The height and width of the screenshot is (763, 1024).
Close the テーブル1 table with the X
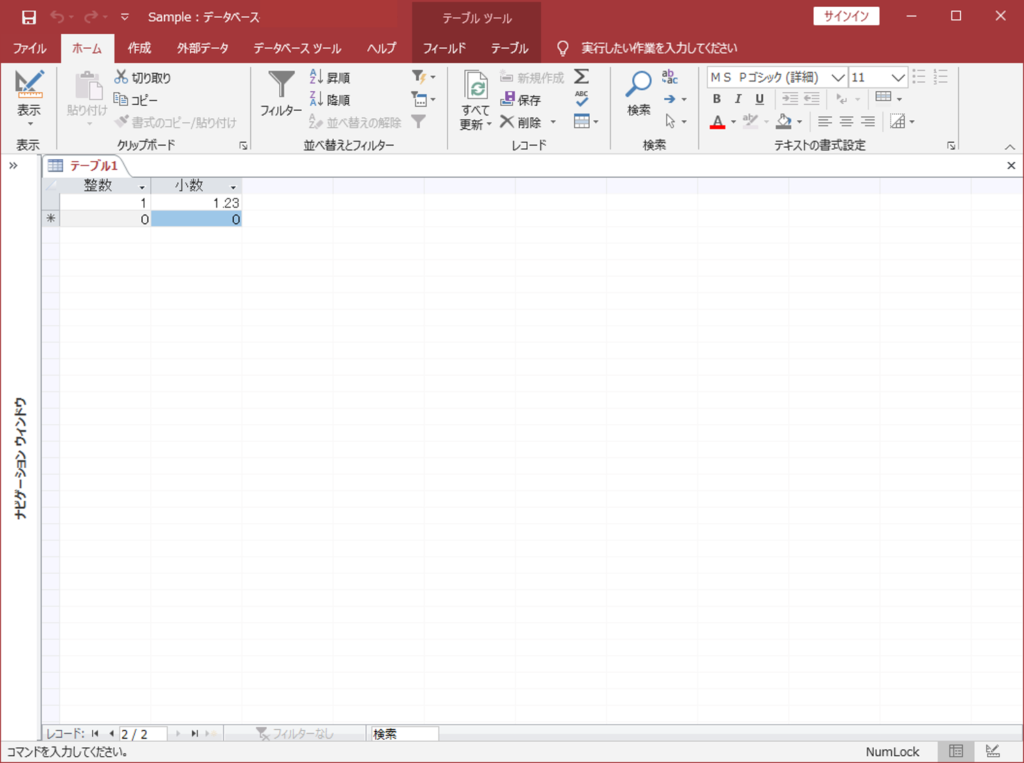(x=1011, y=166)
